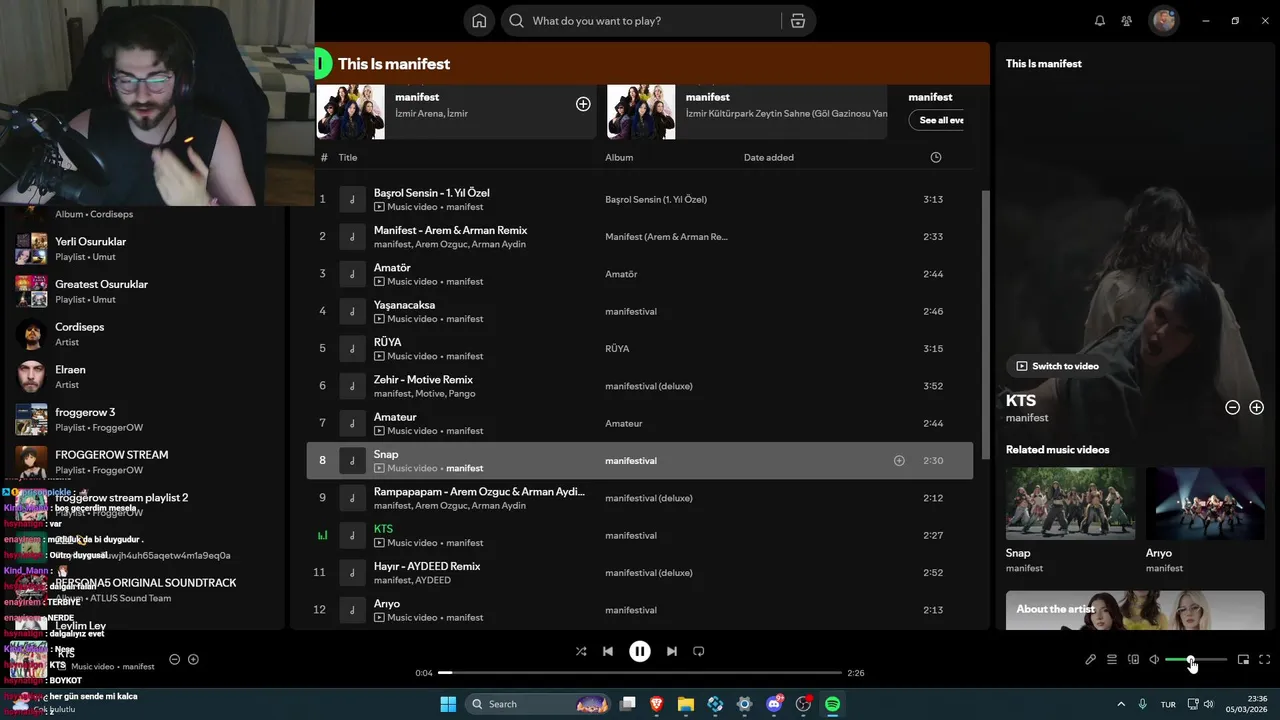This screenshot has height=720, width=1280.
Task: Open Task View on taskbar
Action: click(x=628, y=704)
